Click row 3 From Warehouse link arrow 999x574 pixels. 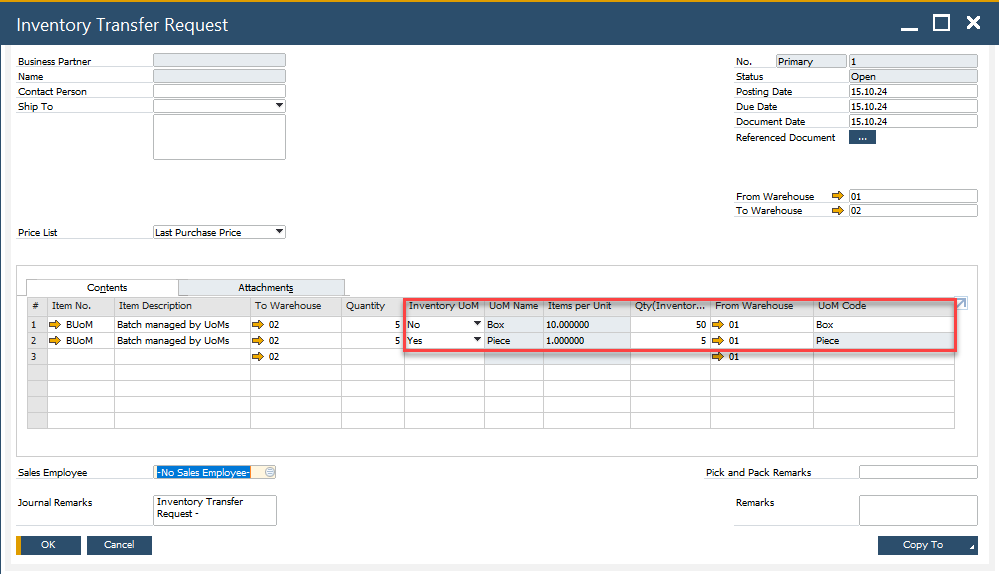[x=718, y=357]
